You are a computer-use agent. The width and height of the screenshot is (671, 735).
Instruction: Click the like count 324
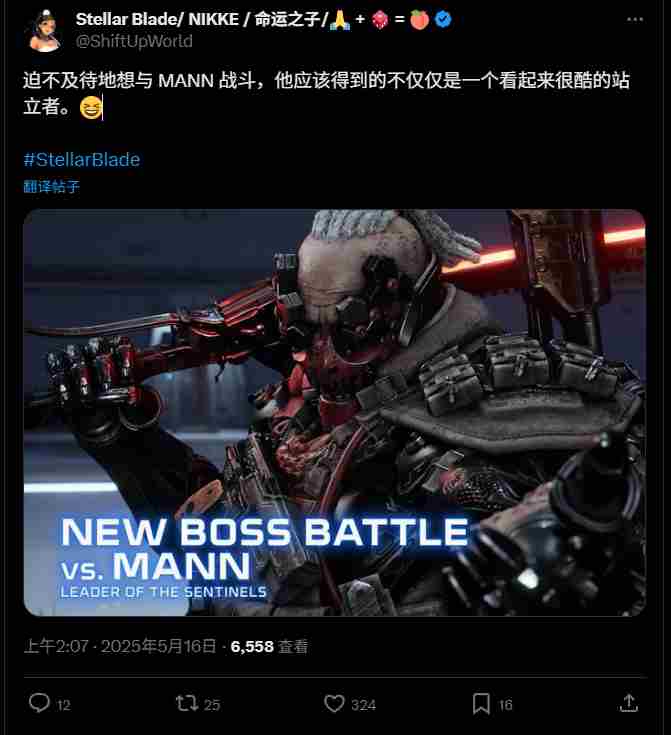tap(364, 705)
